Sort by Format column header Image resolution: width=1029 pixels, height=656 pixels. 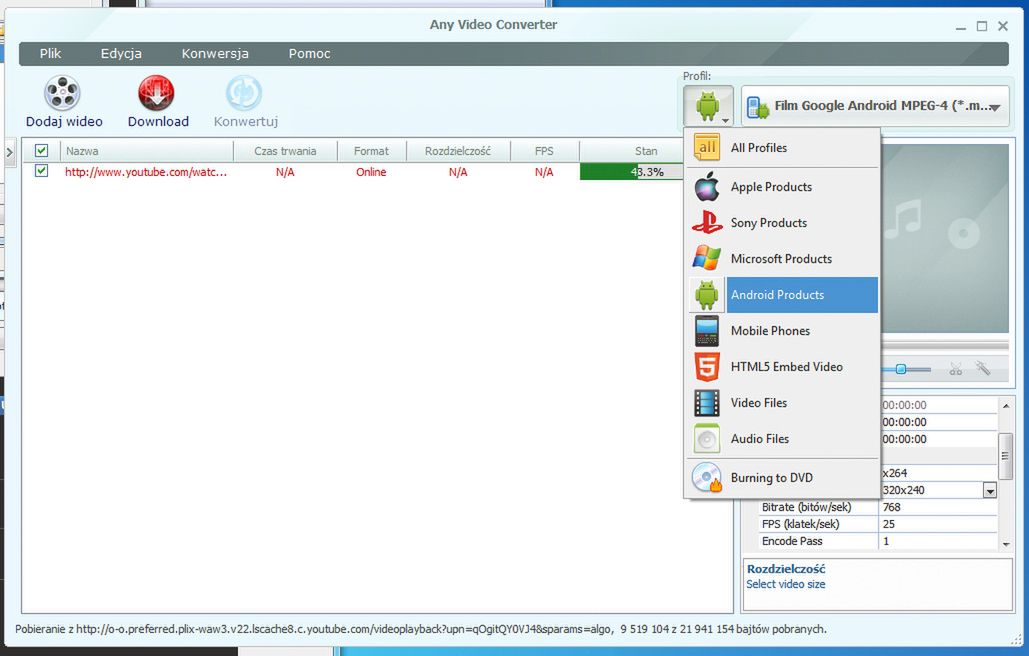click(371, 151)
